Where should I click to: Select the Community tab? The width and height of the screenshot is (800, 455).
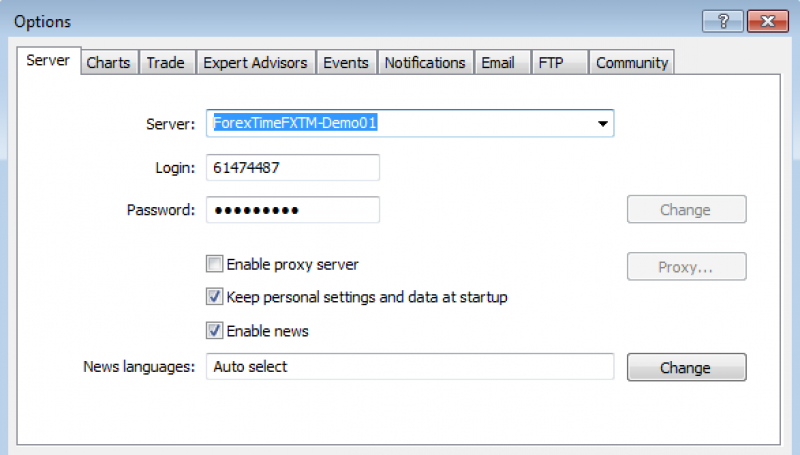632,63
